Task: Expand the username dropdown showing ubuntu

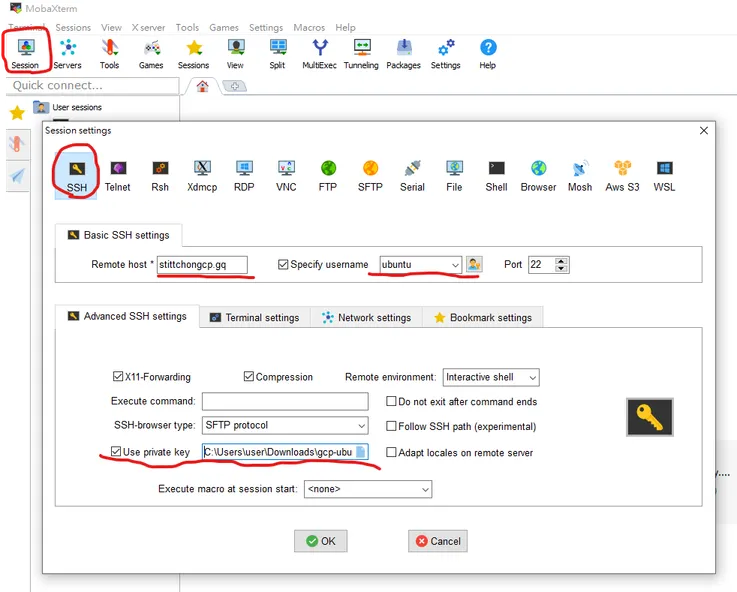Action: pyautogui.click(x=455, y=265)
